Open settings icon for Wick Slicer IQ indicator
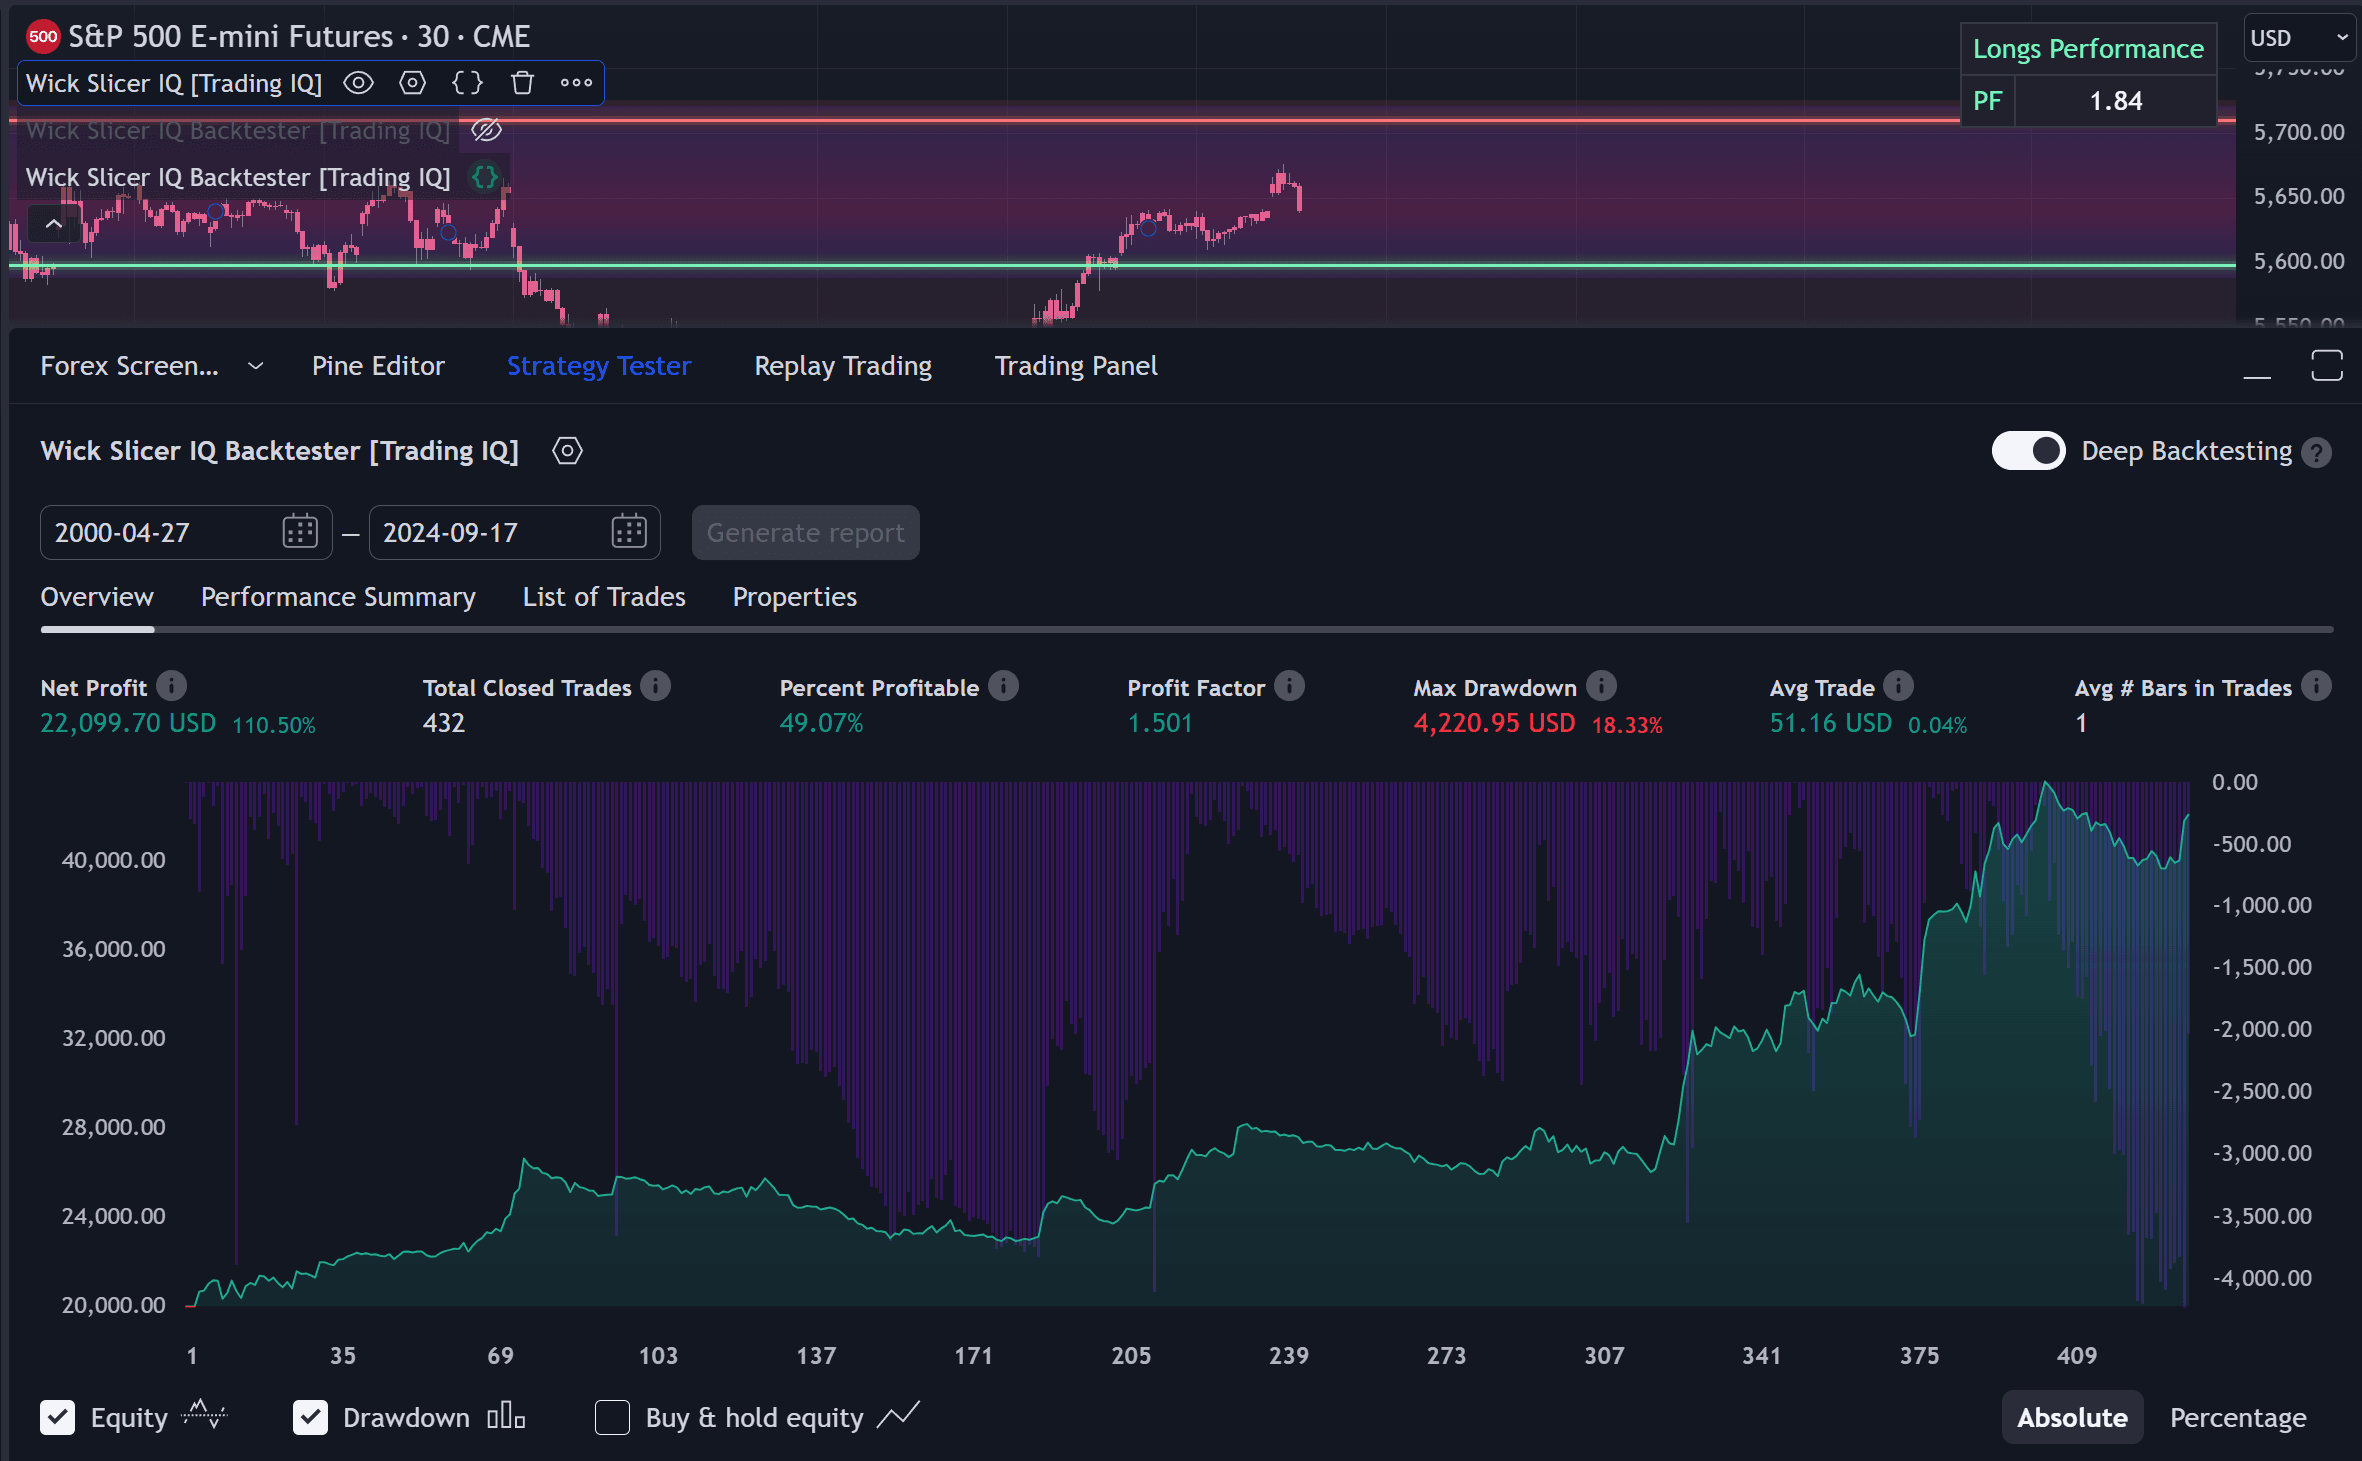Screen dimensions: 2362x1461 click(x=412, y=83)
